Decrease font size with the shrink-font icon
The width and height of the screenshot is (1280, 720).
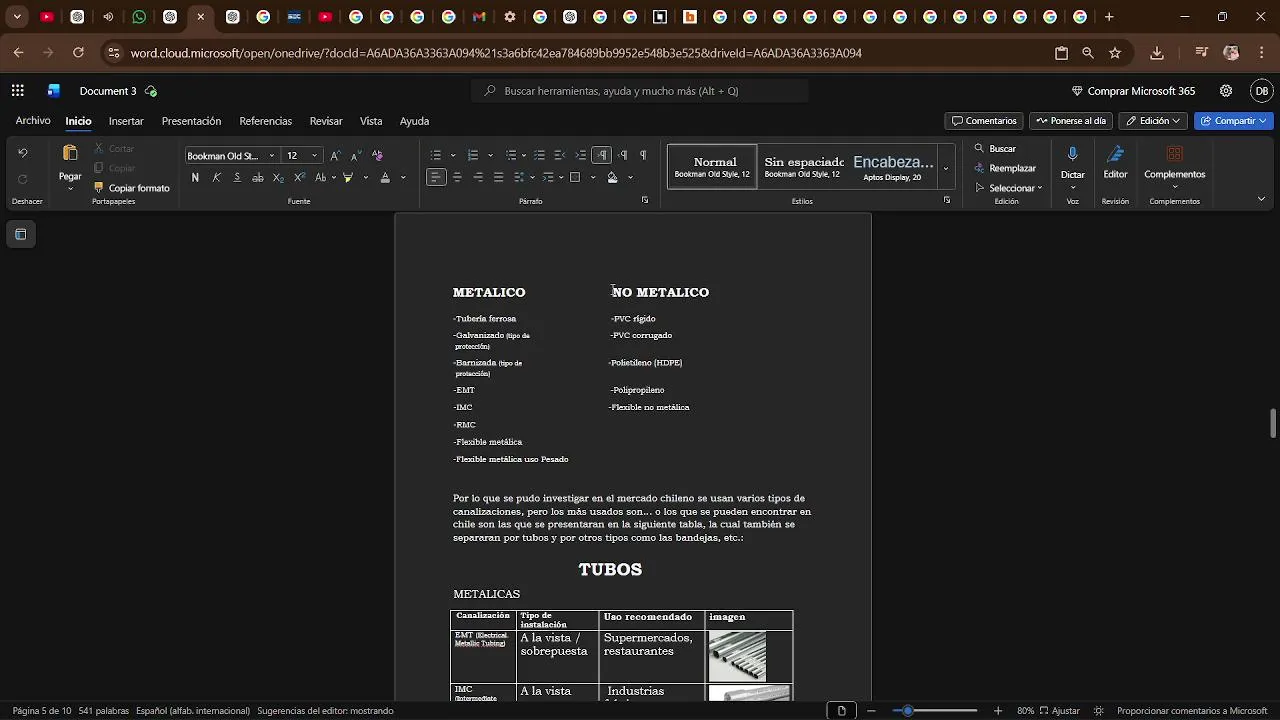tap(355, 155)
